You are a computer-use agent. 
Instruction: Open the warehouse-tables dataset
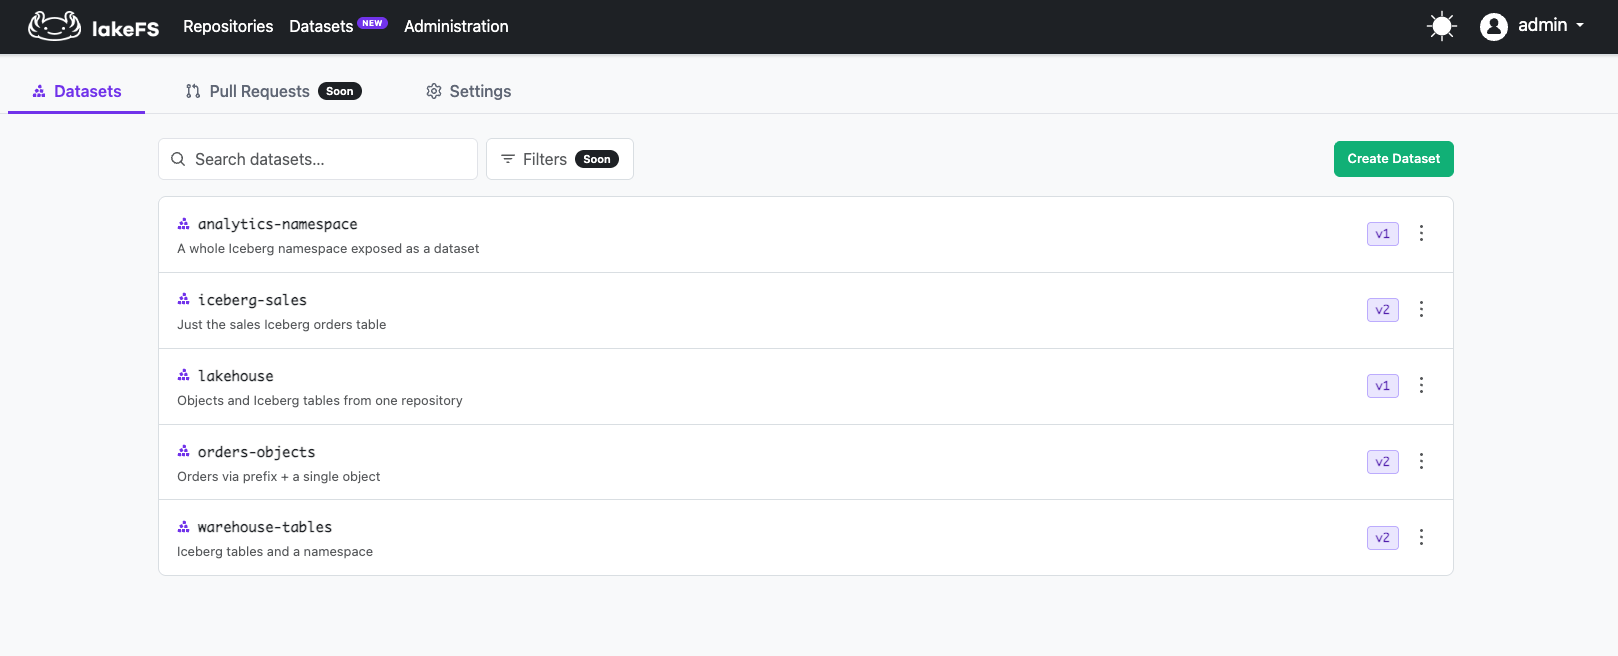coord(265,527)
